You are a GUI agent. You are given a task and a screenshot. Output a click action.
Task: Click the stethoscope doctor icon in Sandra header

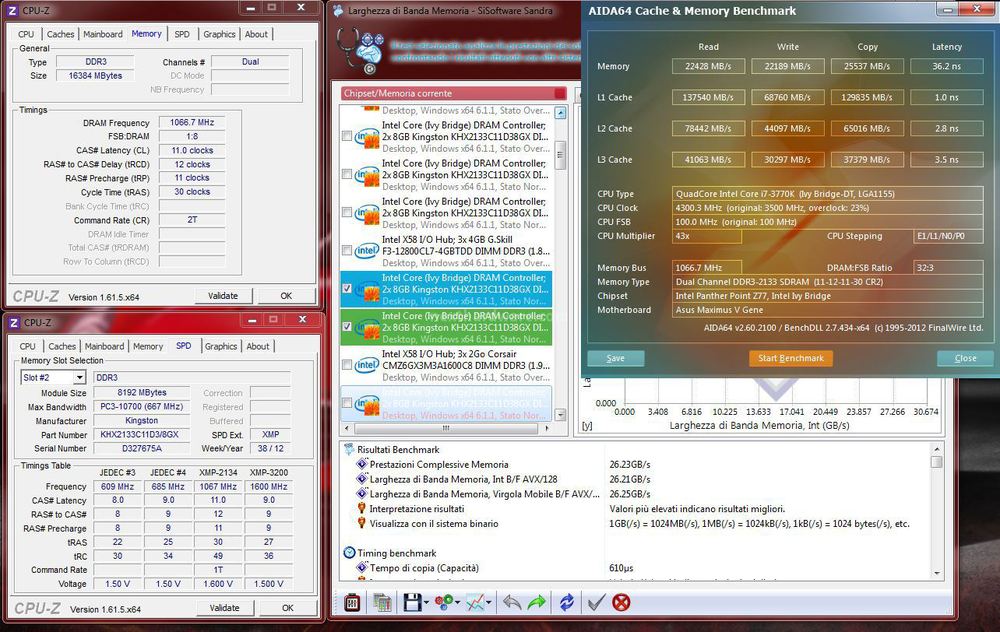coord(360,50)
